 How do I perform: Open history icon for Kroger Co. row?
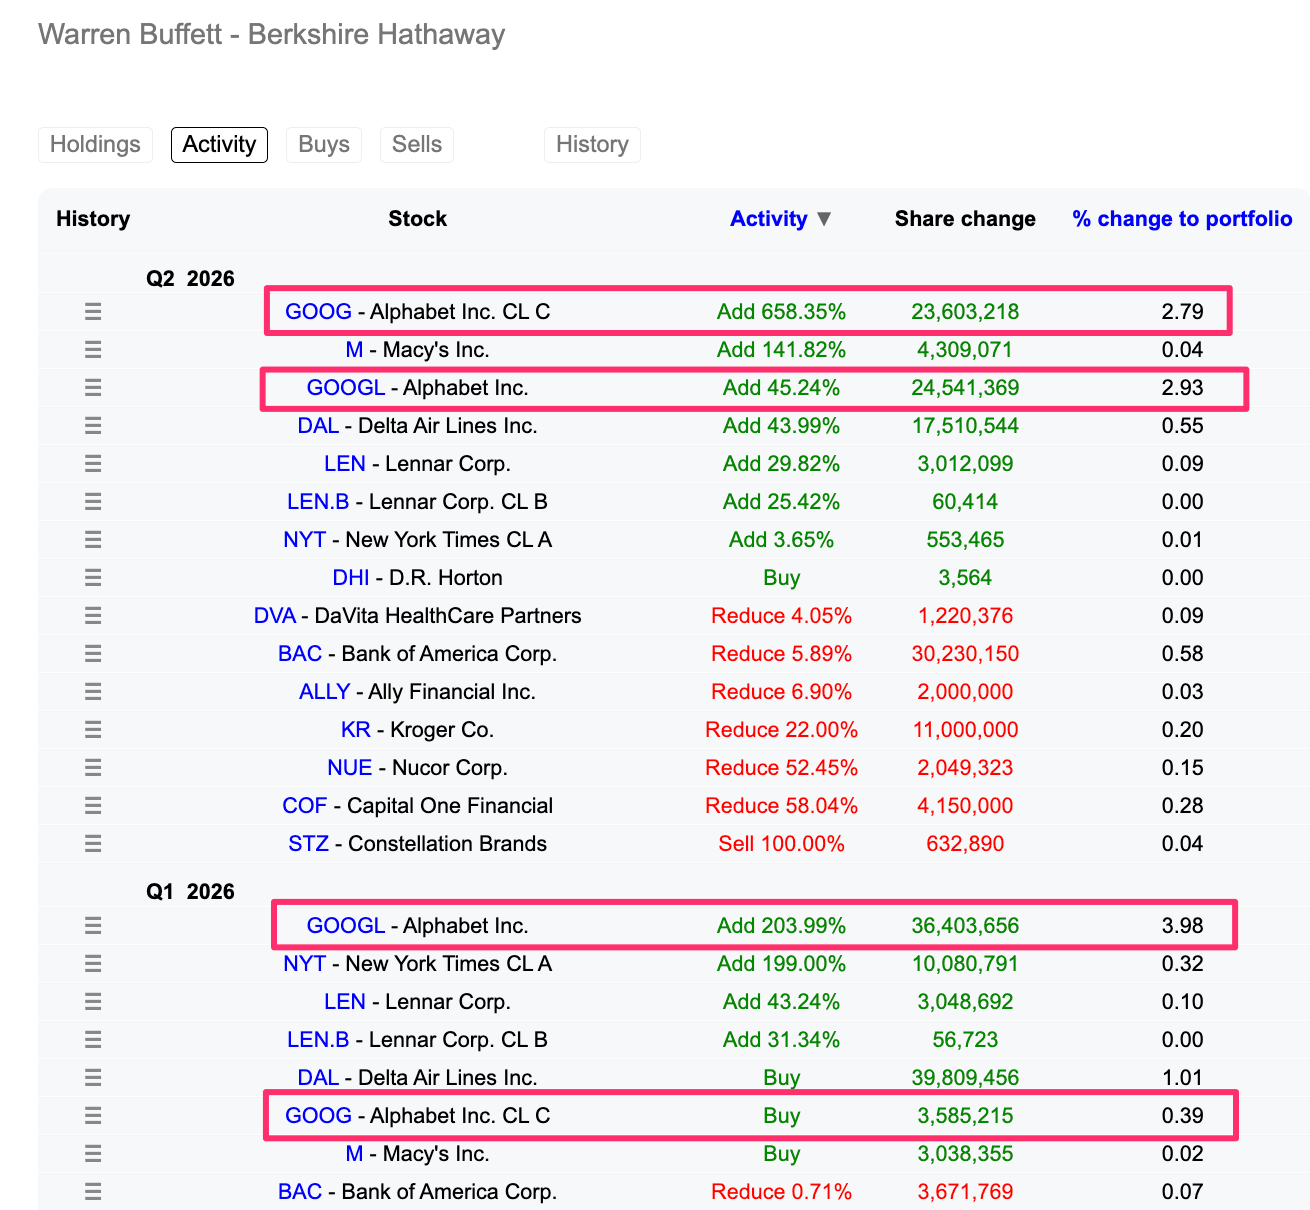click(93, 730)
